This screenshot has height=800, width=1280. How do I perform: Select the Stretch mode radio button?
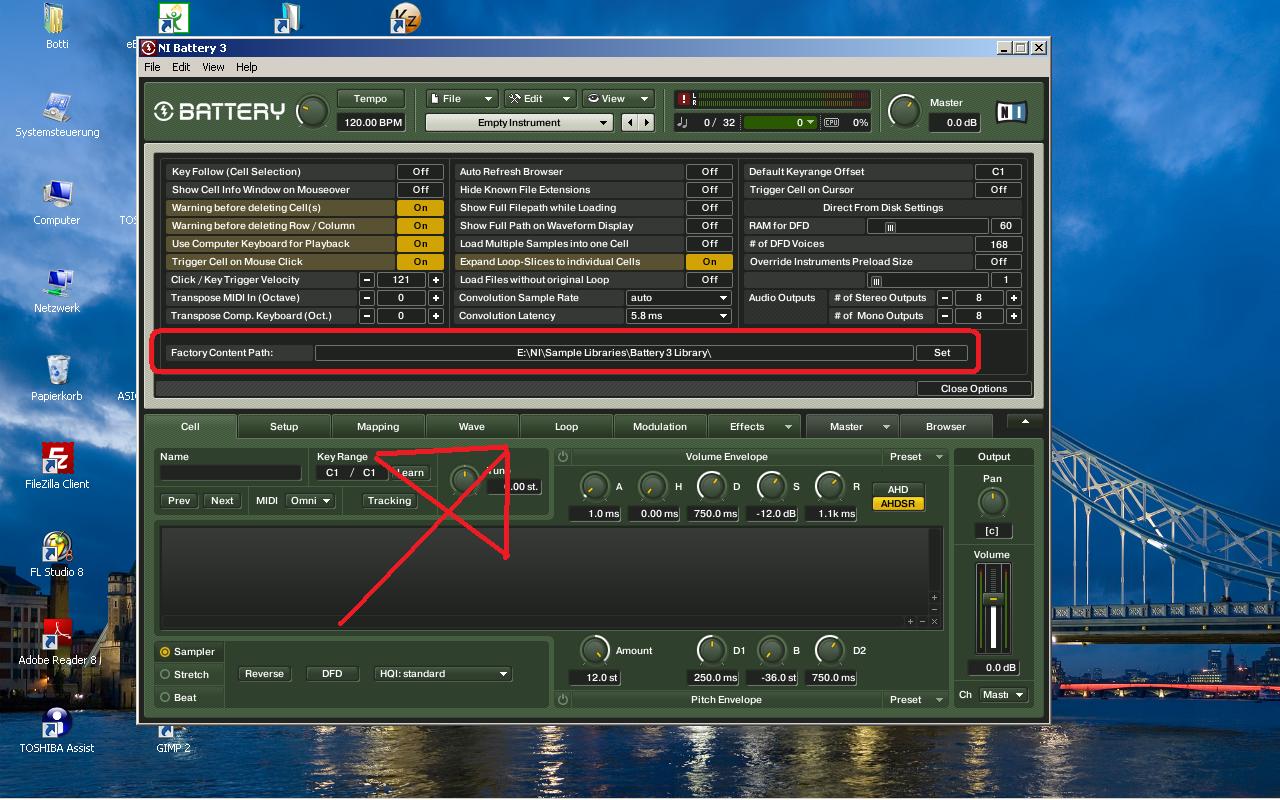(x=165, y=675)
